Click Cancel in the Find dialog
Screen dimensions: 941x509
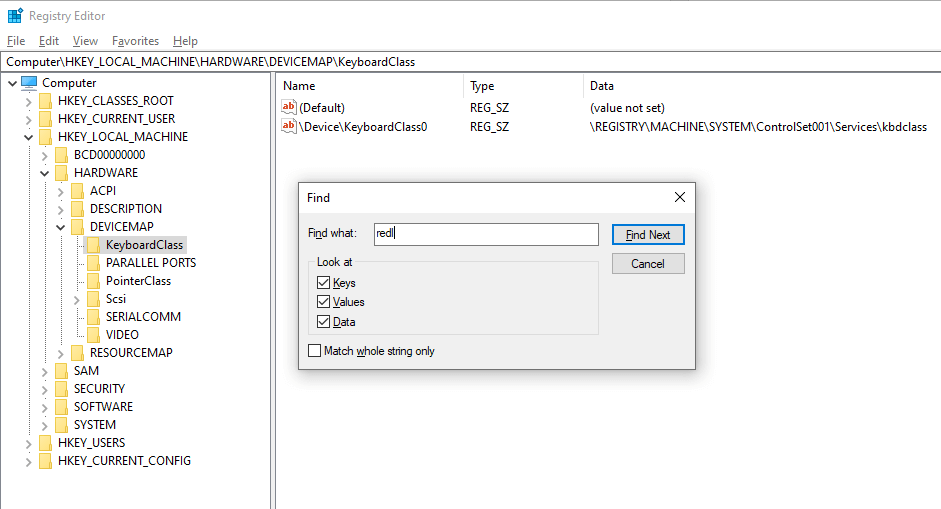[x=648, y=264]
